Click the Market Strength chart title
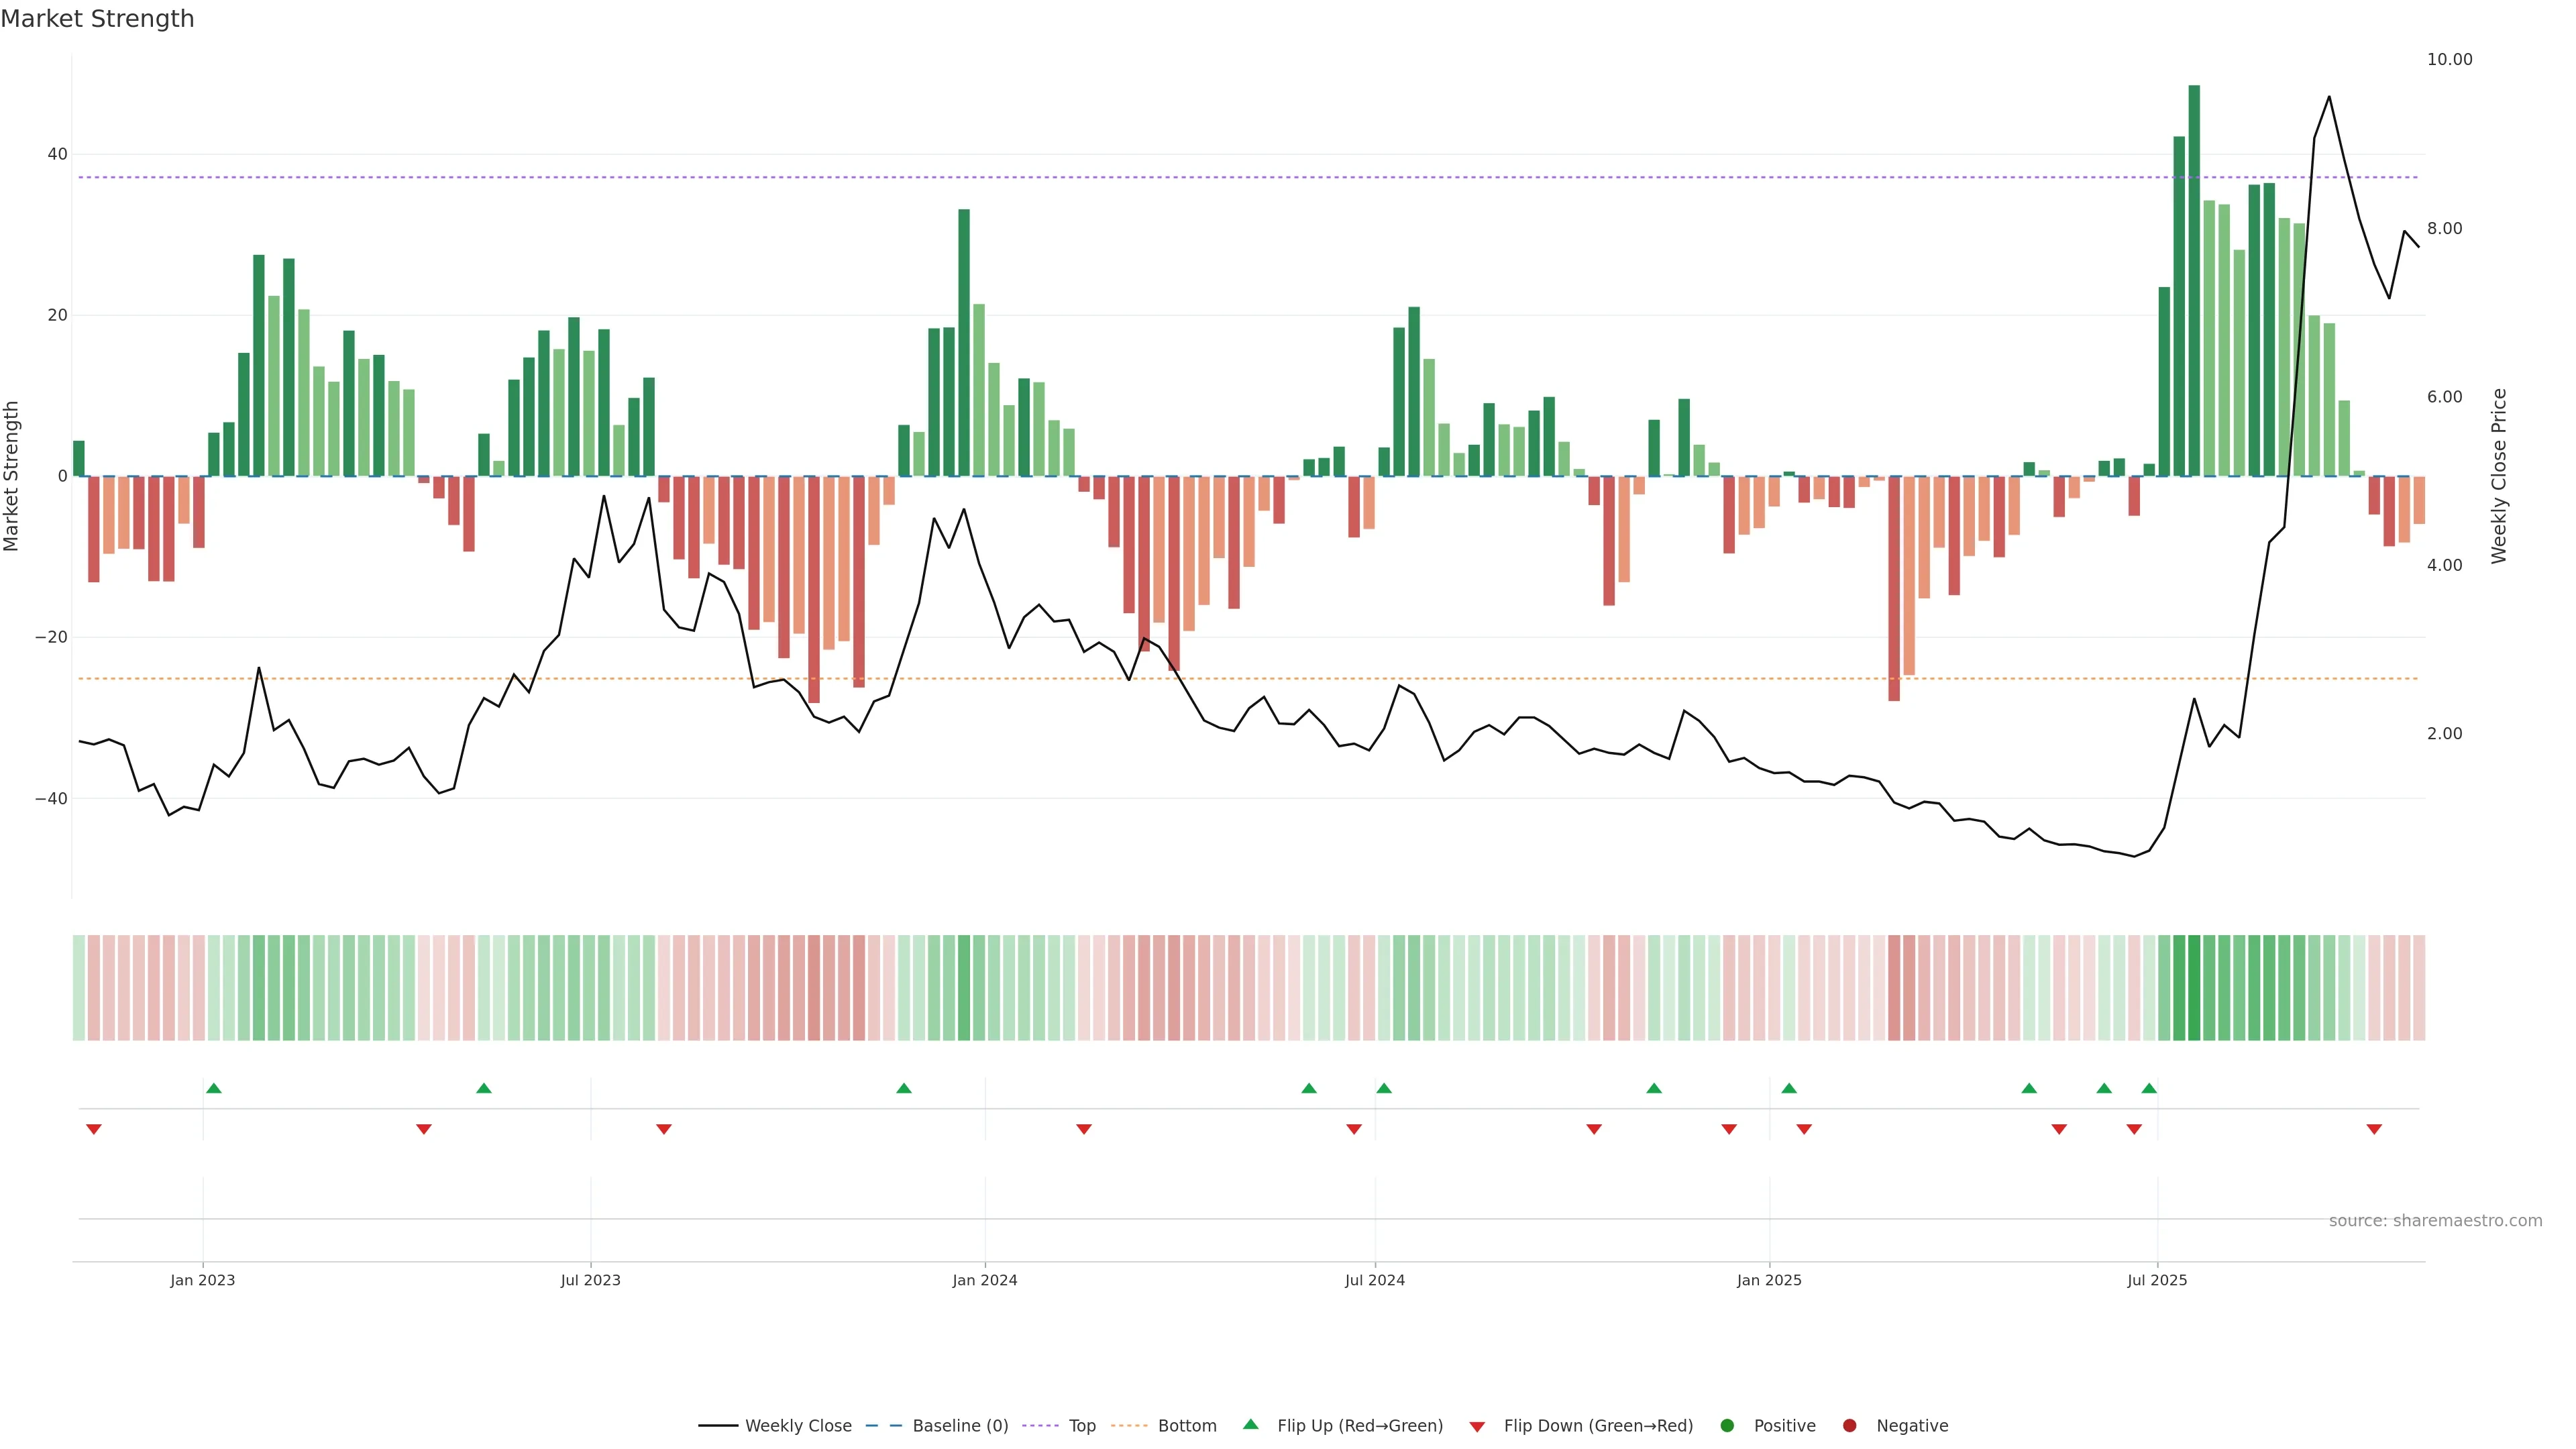Viewport: 2576px width, 1449px height. tap(97, 19)
